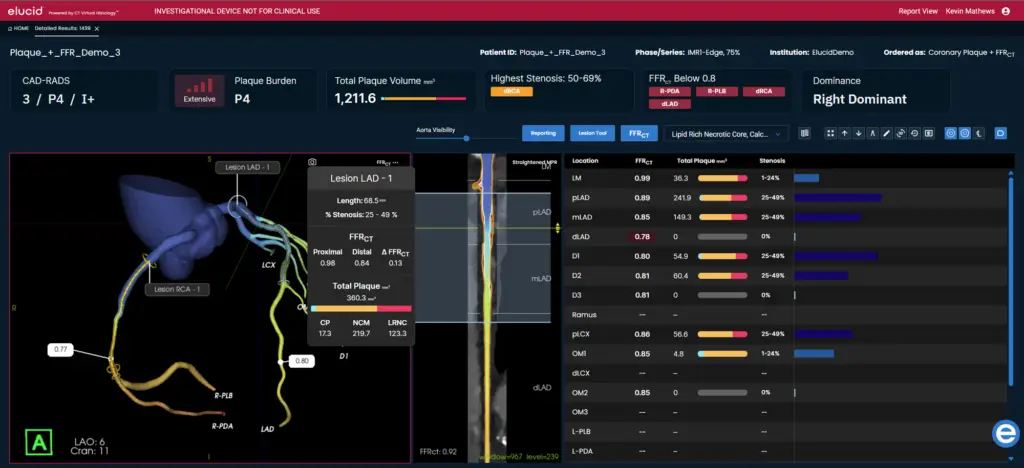Click the Total Plaque column header

[702, 161]
